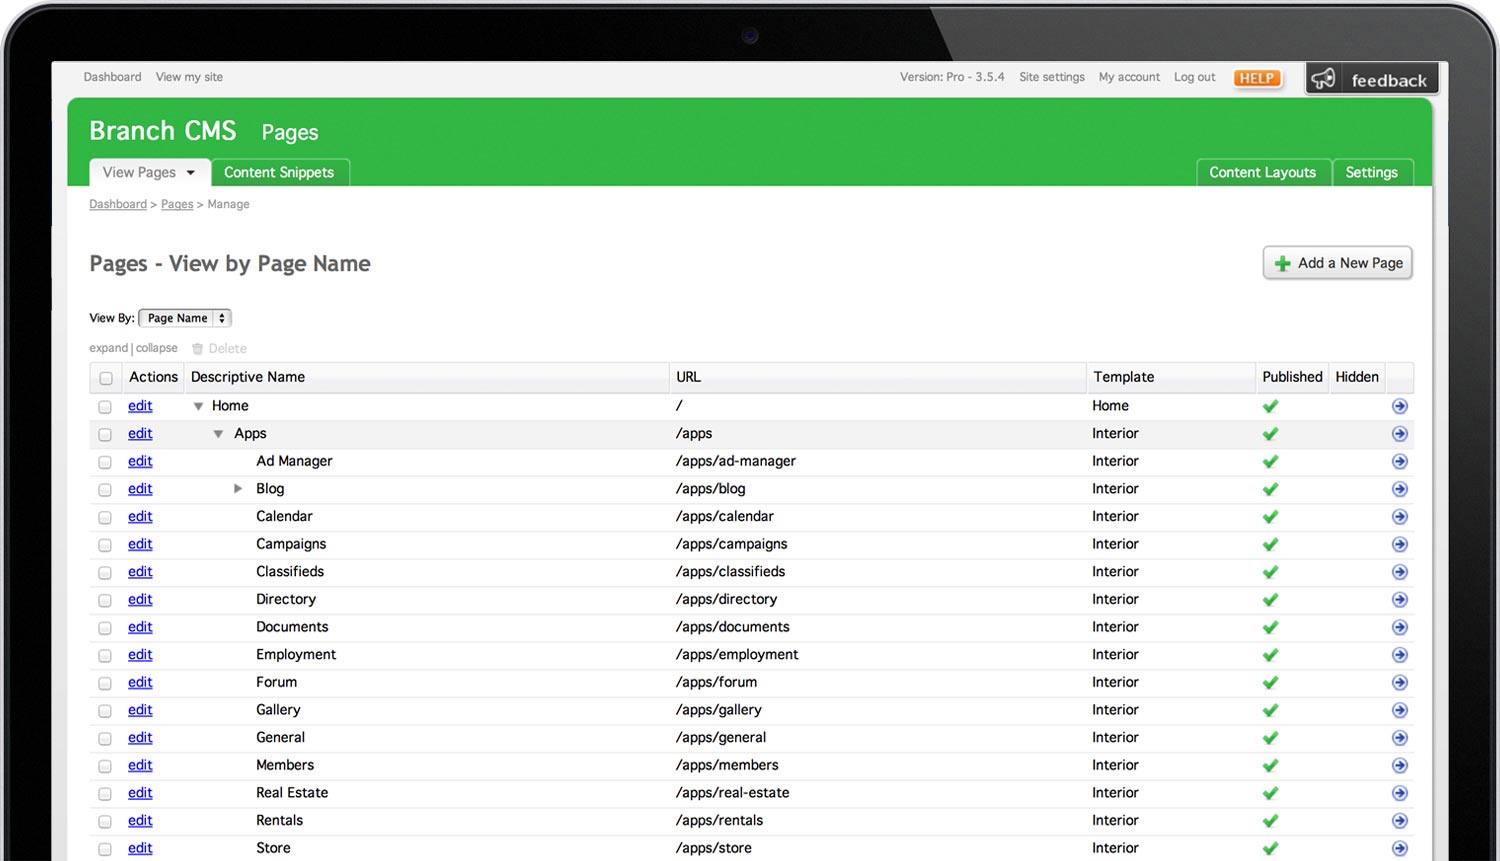This screenshot has height=861, width=1500.
Task: Click the arrow icon in Members row
Action: pos(1399,766)
